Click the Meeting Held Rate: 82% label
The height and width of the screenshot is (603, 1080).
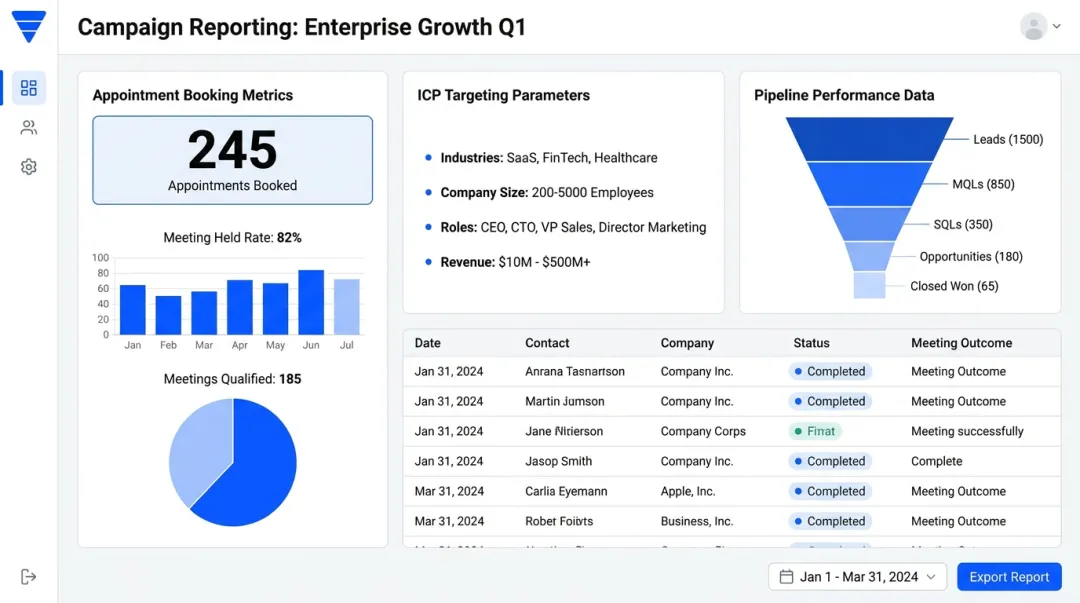232,238
